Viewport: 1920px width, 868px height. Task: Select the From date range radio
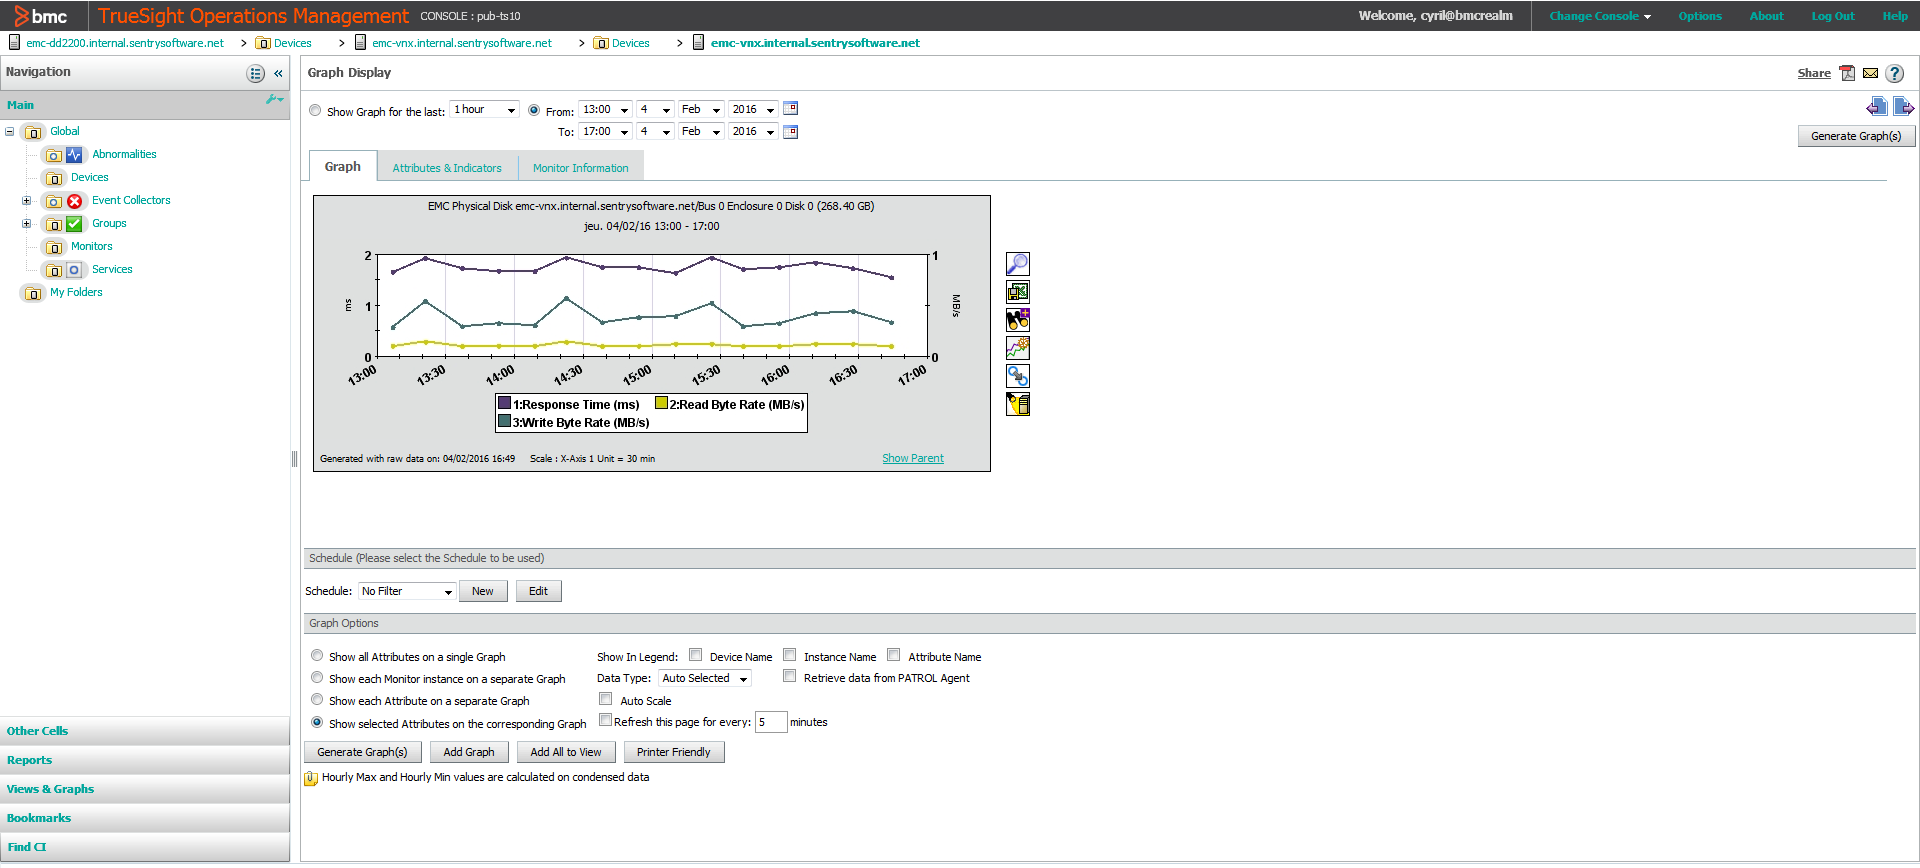click(x=534, y=110)
